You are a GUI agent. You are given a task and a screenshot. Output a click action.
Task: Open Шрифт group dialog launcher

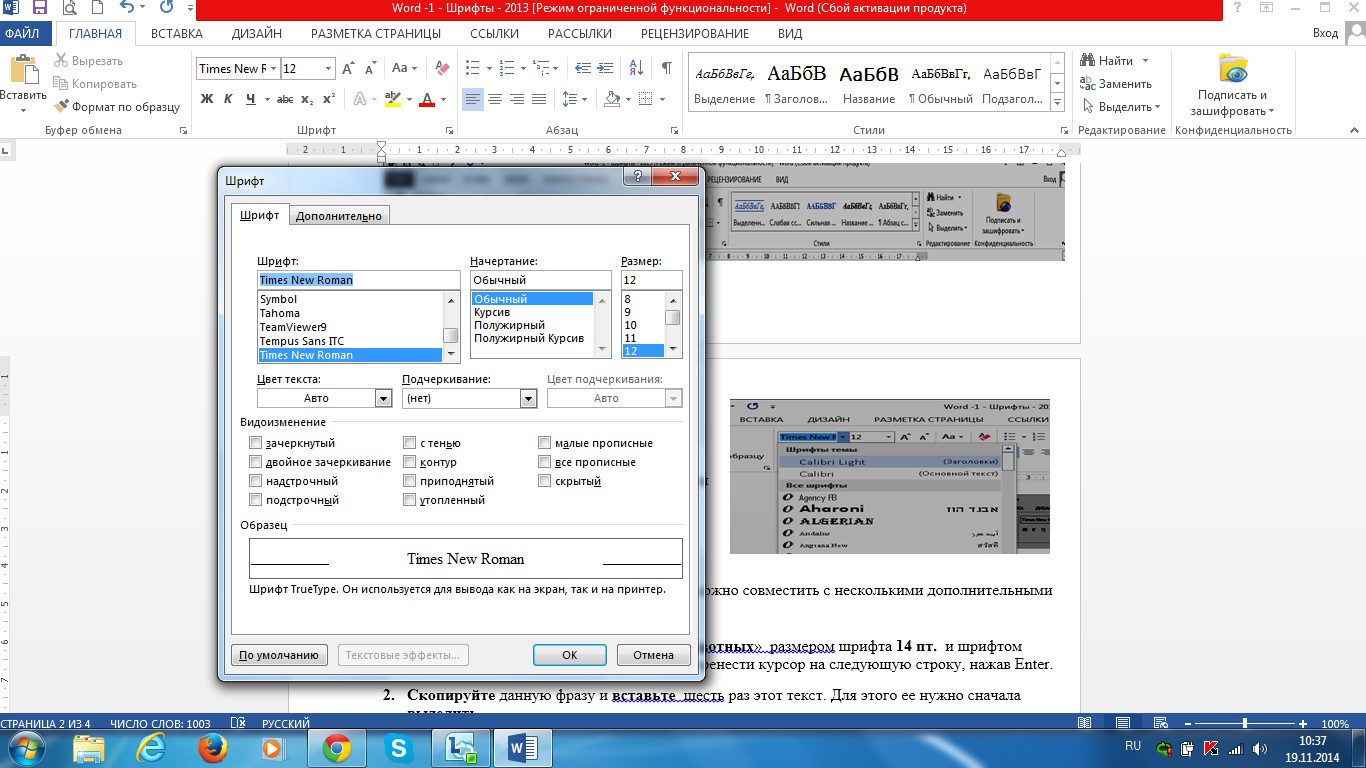[449, 131]
